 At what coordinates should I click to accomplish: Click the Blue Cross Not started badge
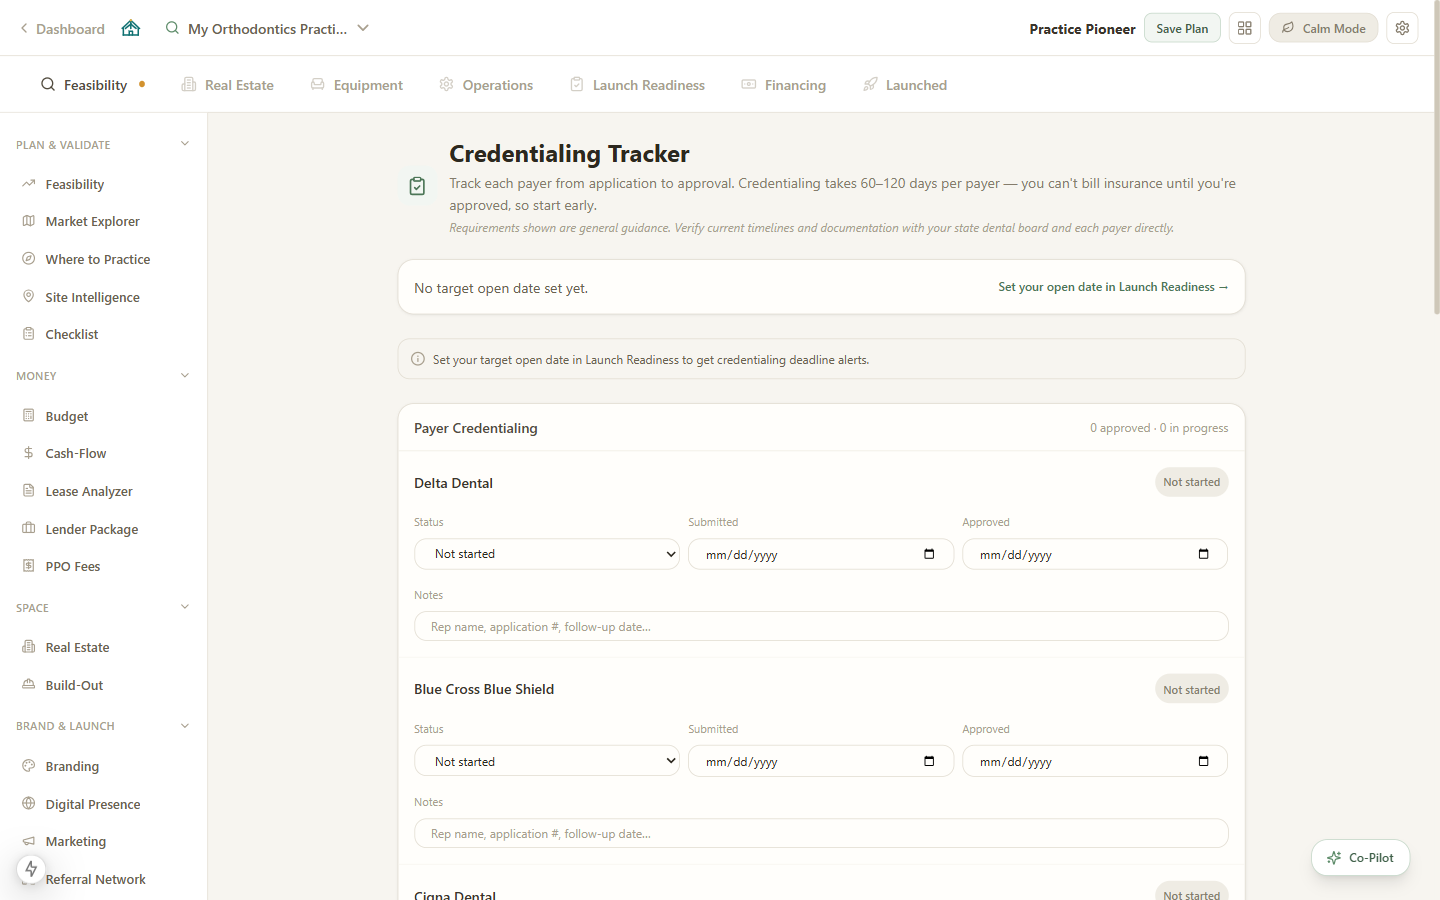[1191, 689]
